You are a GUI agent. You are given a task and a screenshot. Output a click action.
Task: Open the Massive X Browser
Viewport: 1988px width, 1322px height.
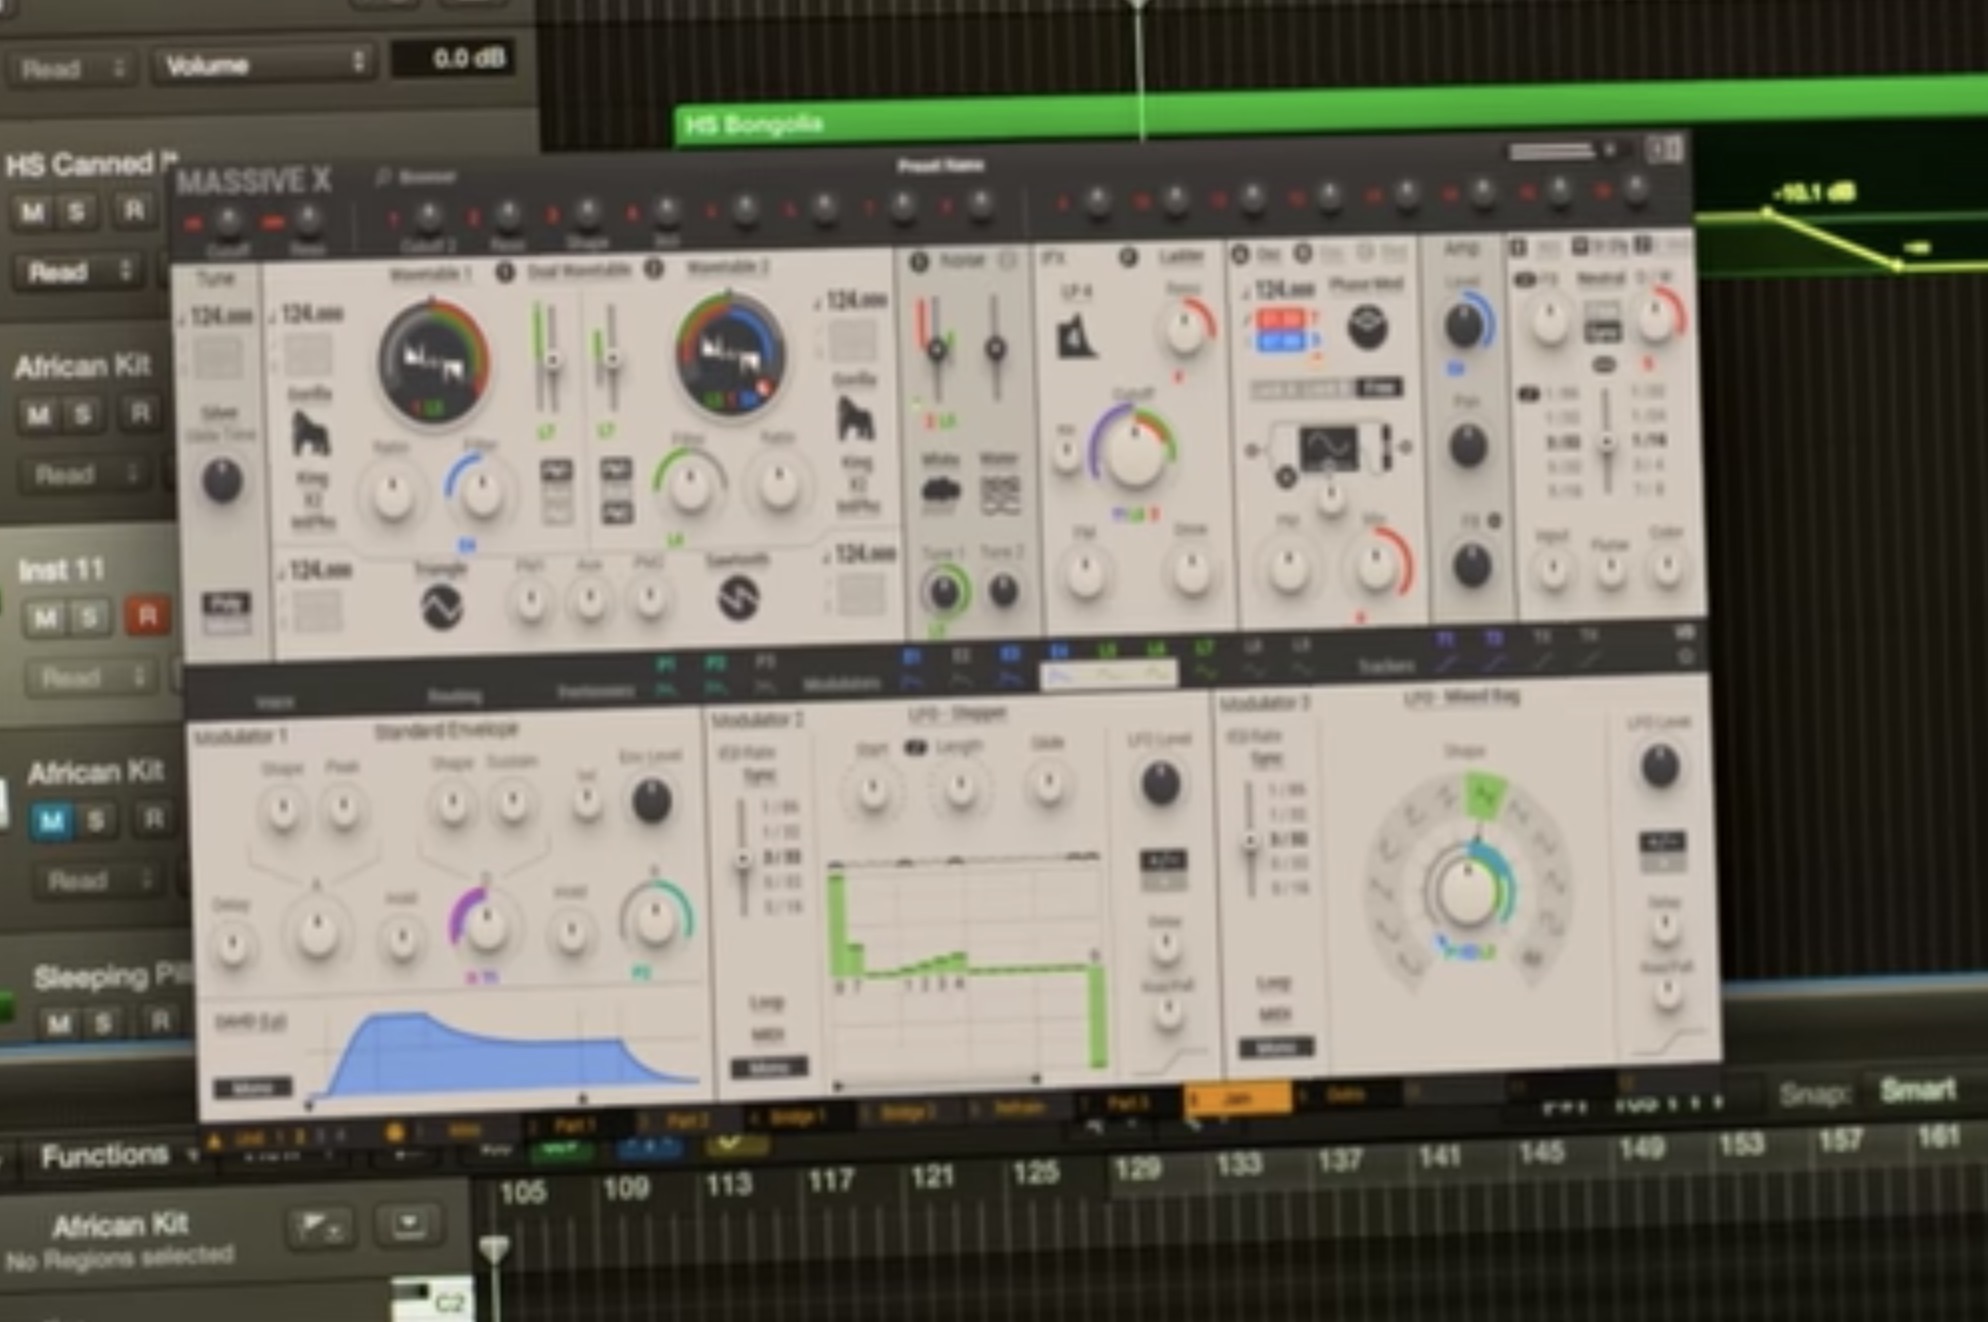(417, 178)
